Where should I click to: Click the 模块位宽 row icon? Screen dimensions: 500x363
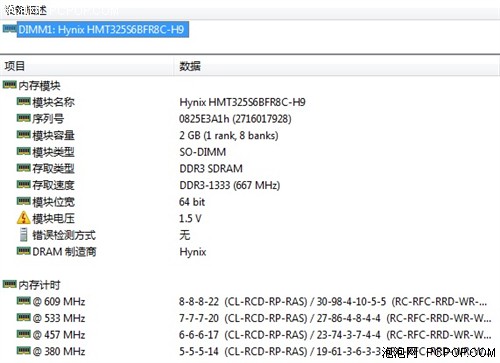(24, 201)
